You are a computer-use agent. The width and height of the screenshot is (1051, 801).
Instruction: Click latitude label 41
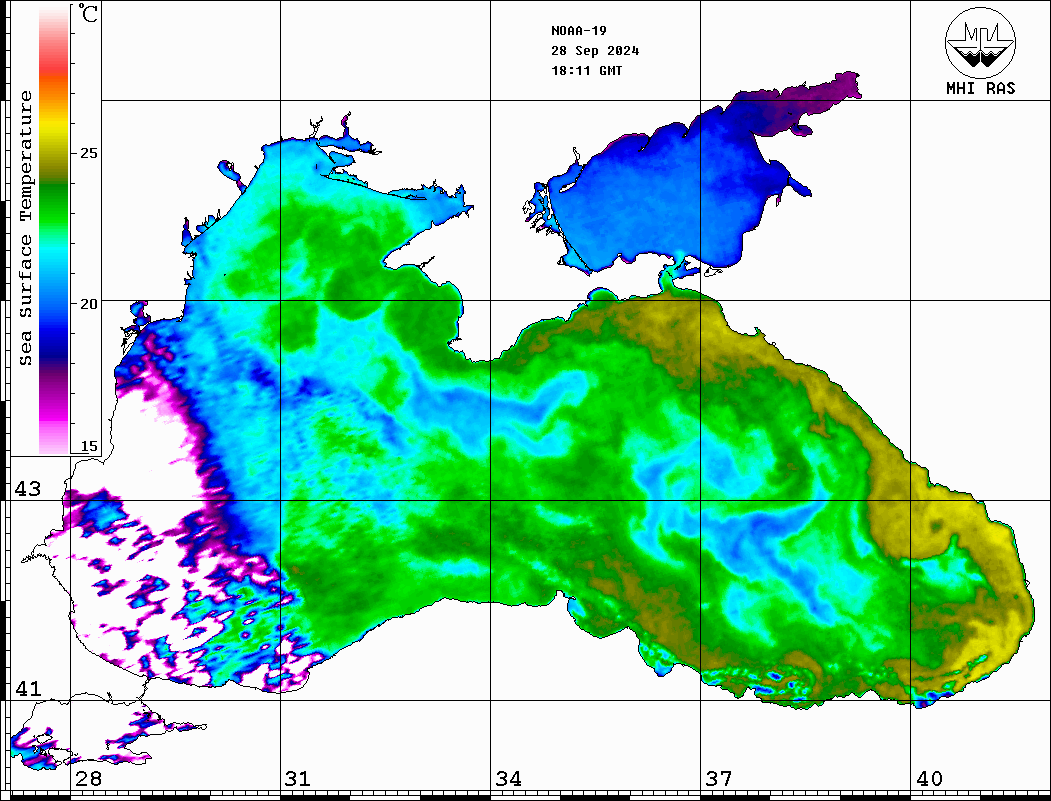pos(28,688)
